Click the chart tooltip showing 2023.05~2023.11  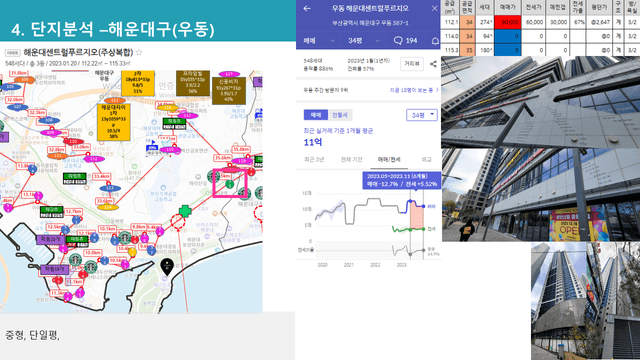pos(402,180)
